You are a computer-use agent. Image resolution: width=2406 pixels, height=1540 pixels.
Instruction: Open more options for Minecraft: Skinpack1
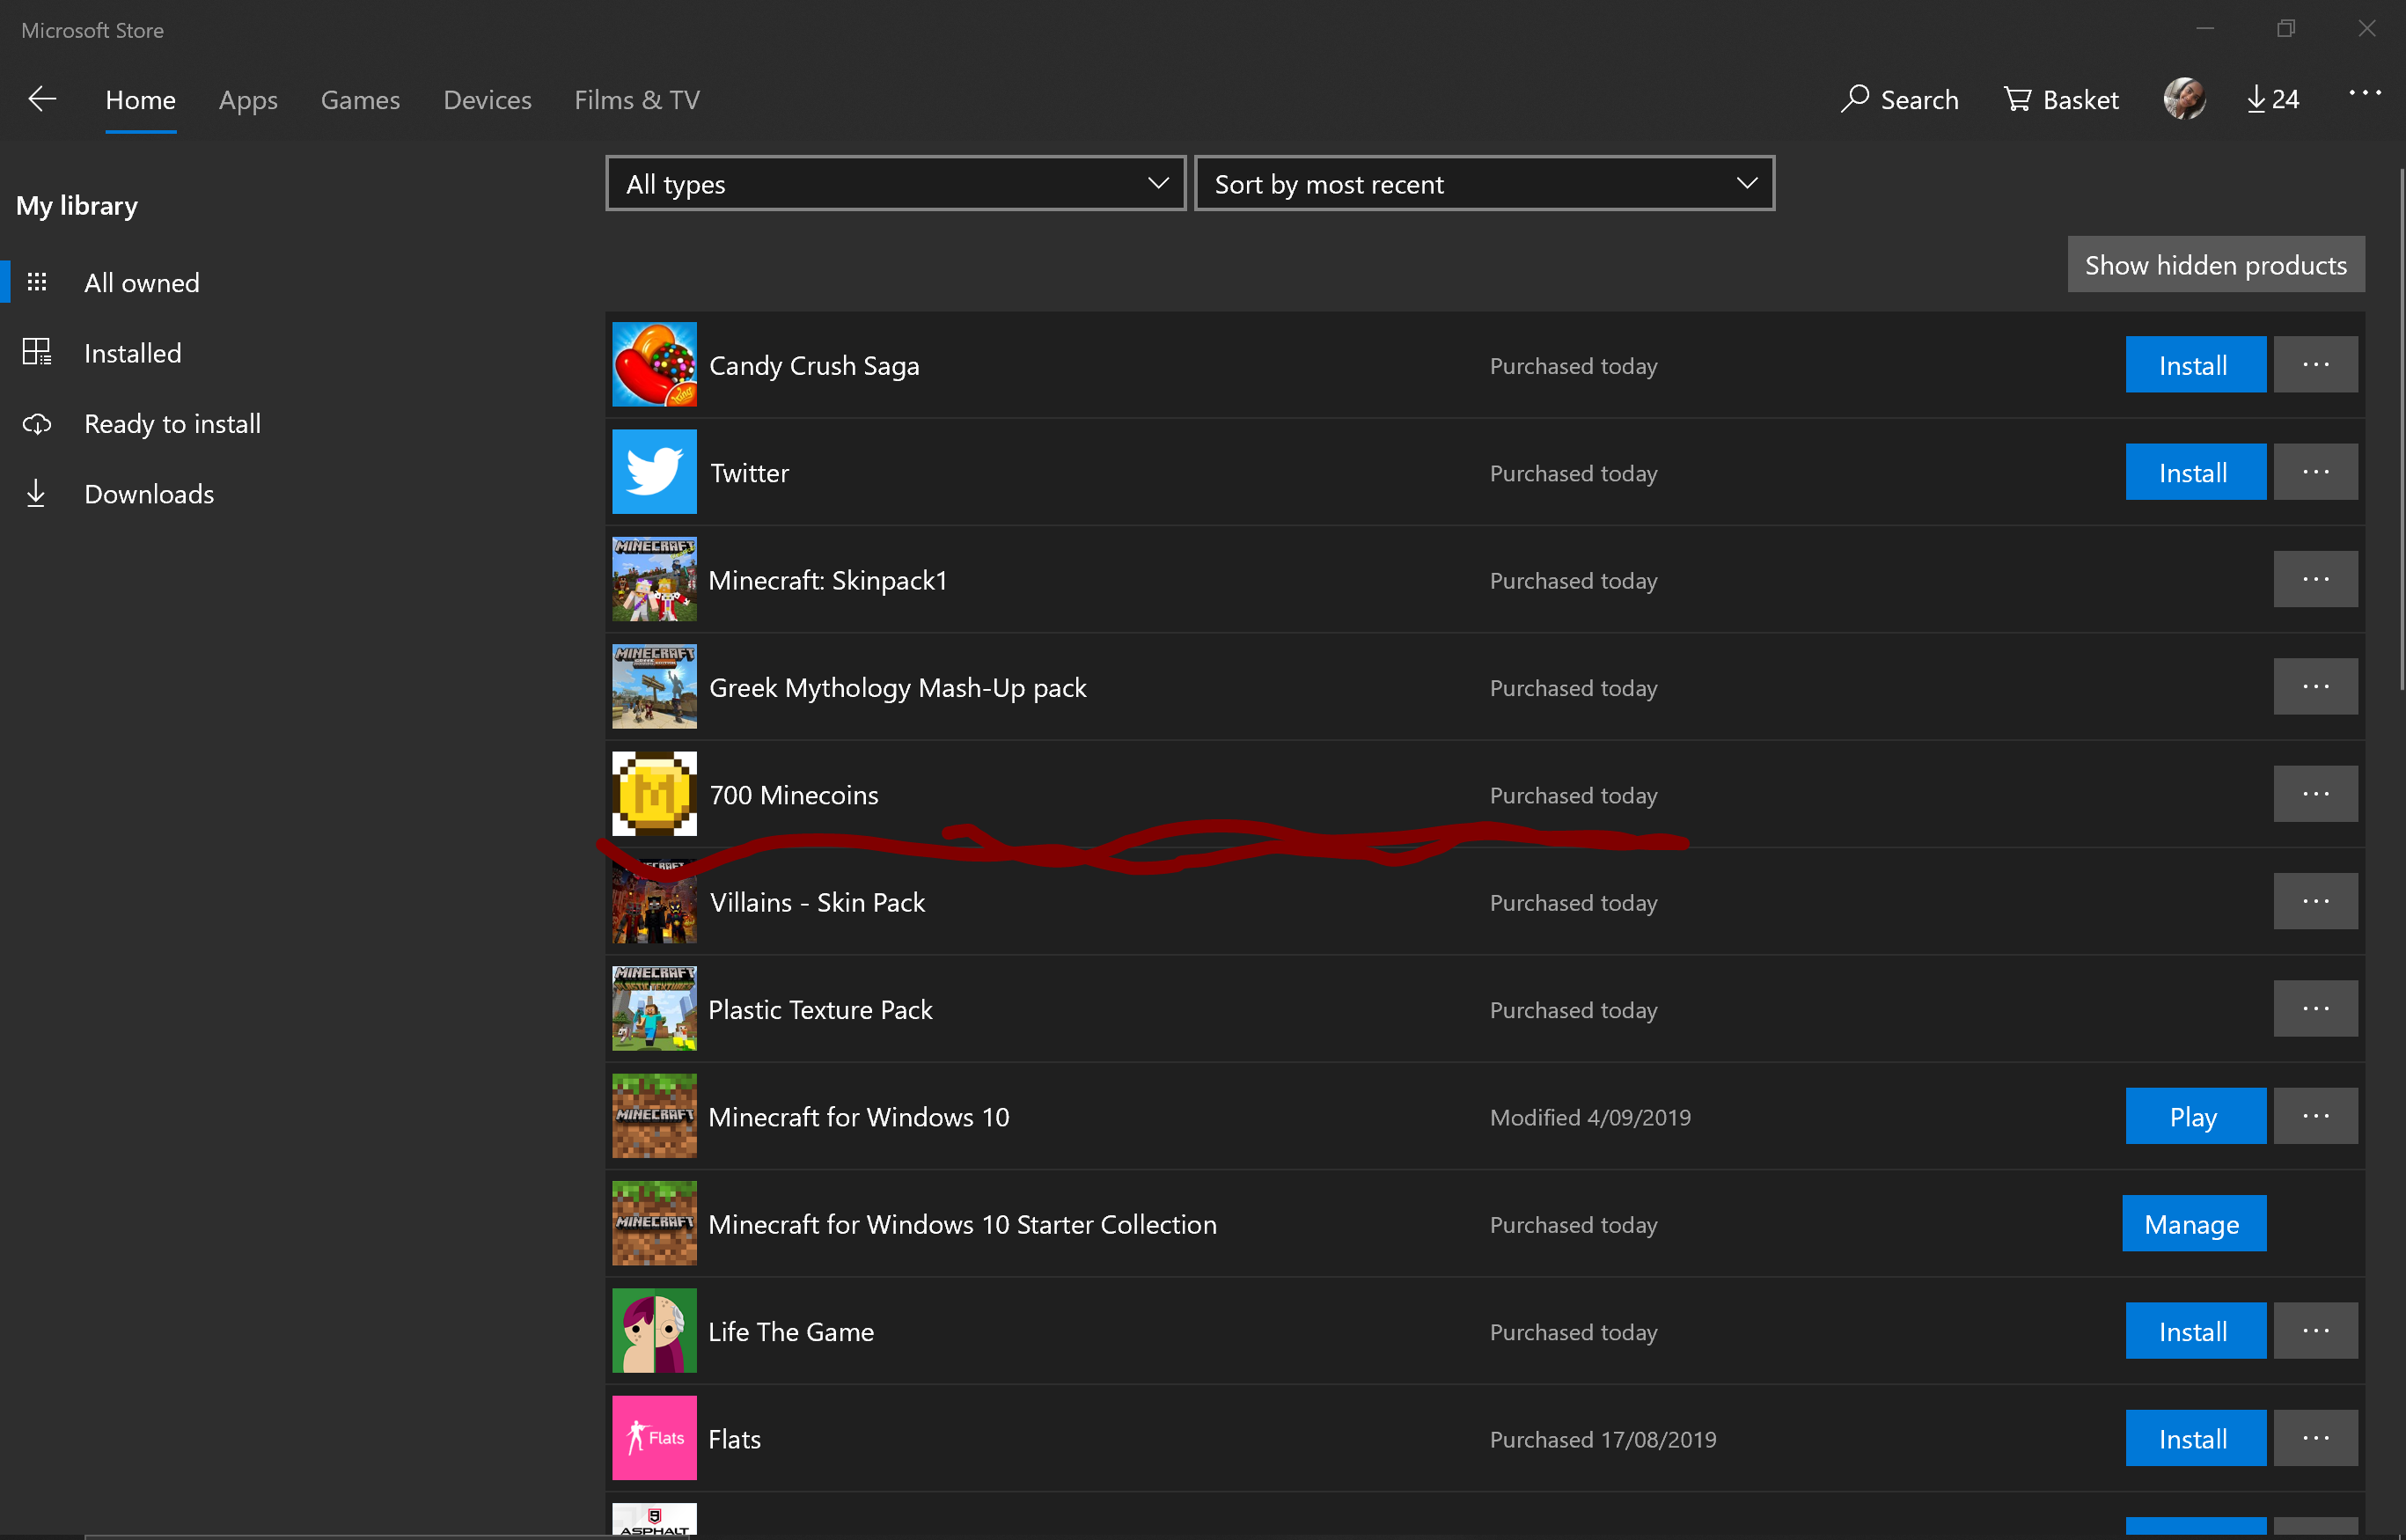click(2315, 579)
